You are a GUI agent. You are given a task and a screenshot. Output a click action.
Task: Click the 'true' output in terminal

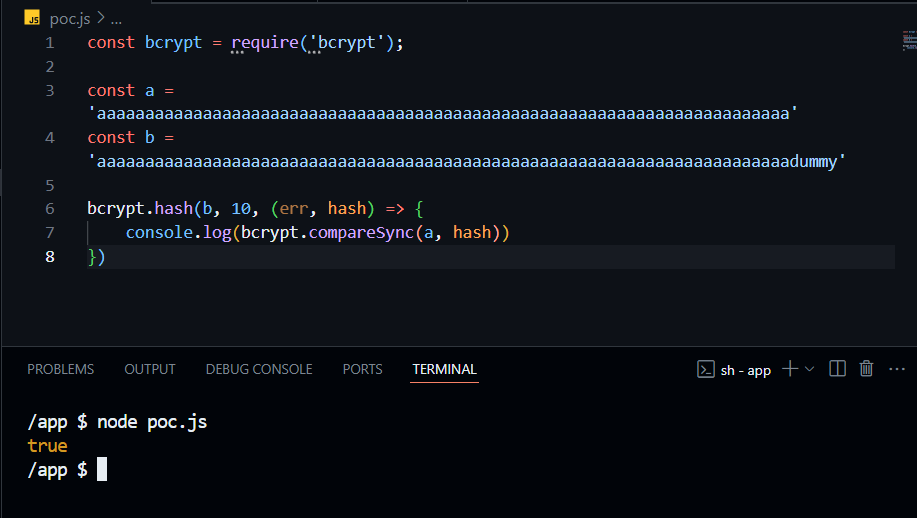47,446
